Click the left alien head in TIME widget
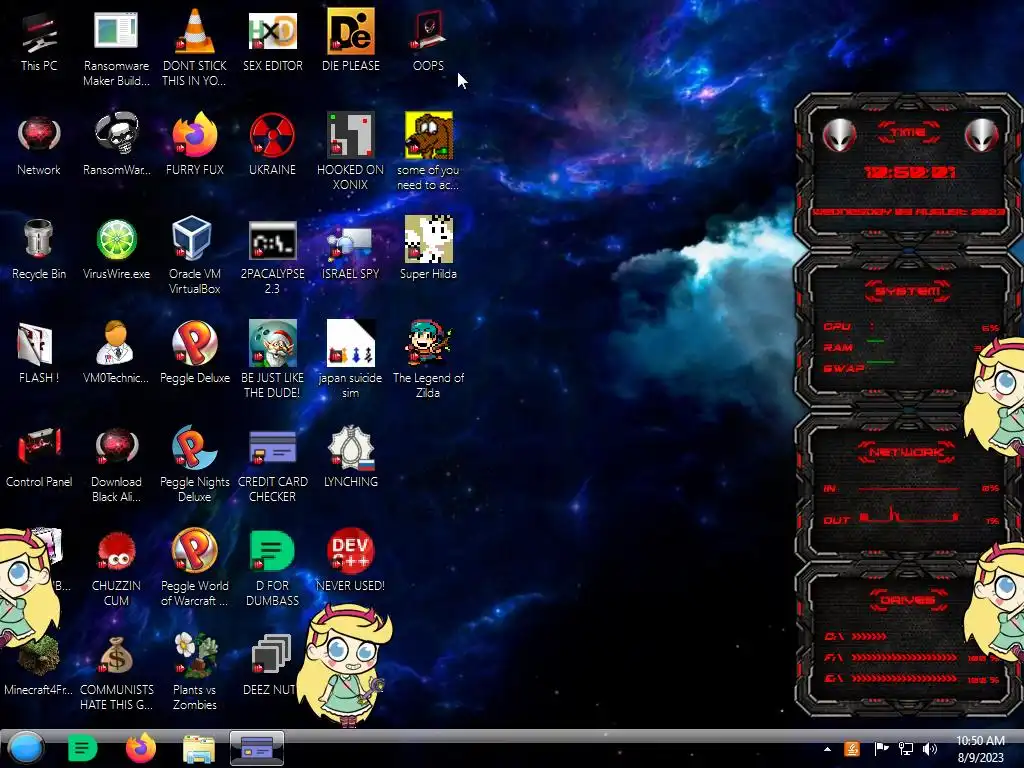1024x768 pixels. point(839,136)
